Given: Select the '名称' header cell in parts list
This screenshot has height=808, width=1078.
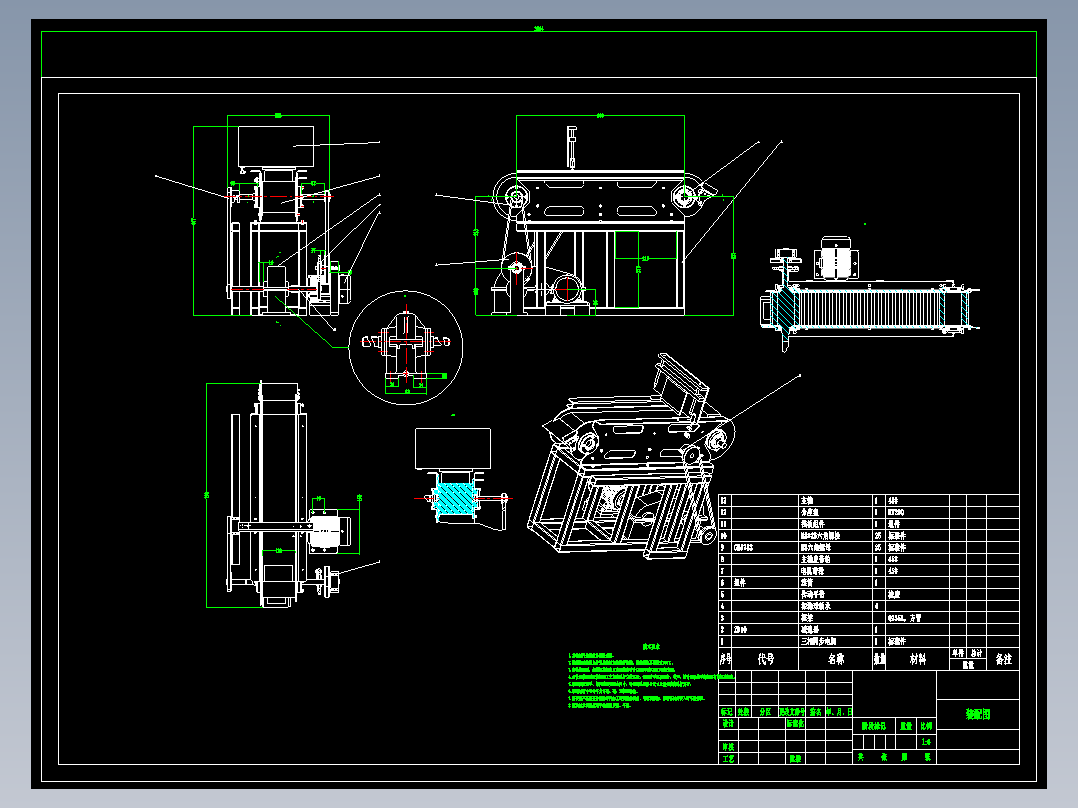Looking at the screenshot, I should pyautogui.click(x=835, y=659).
